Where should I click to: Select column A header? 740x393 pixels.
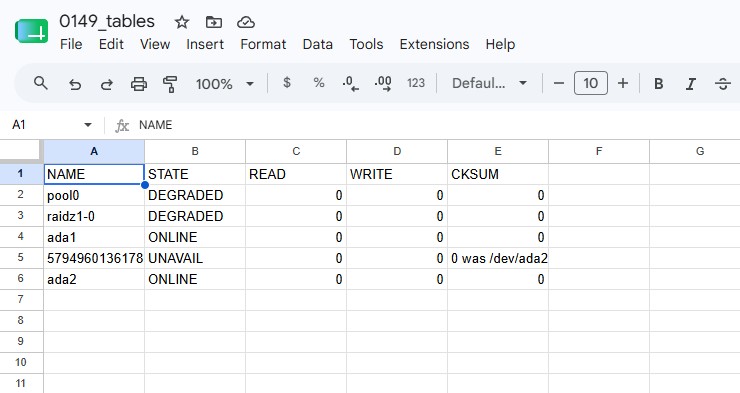pos(94,151)
